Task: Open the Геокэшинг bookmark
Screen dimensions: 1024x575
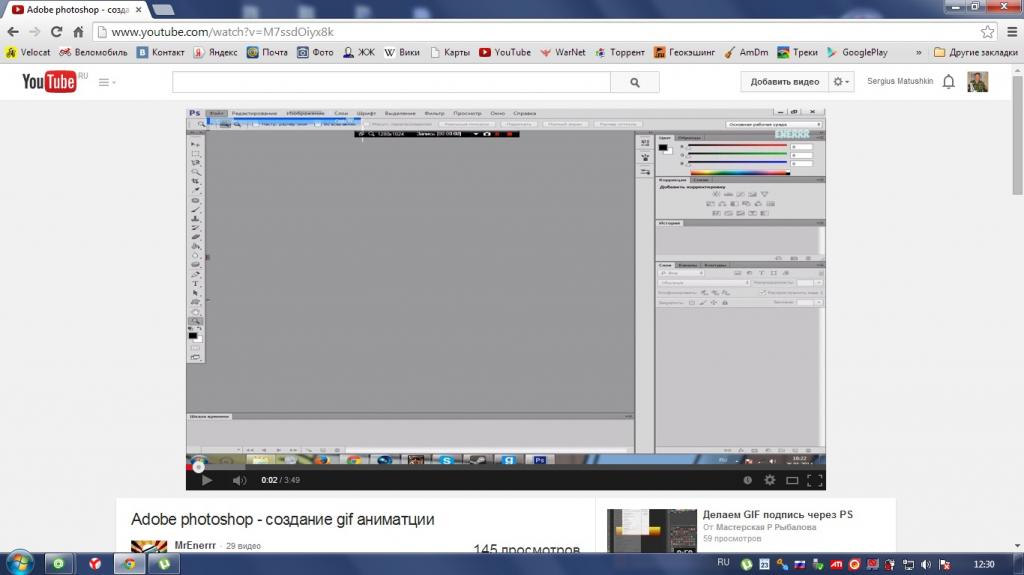Action: click(684, 52)
